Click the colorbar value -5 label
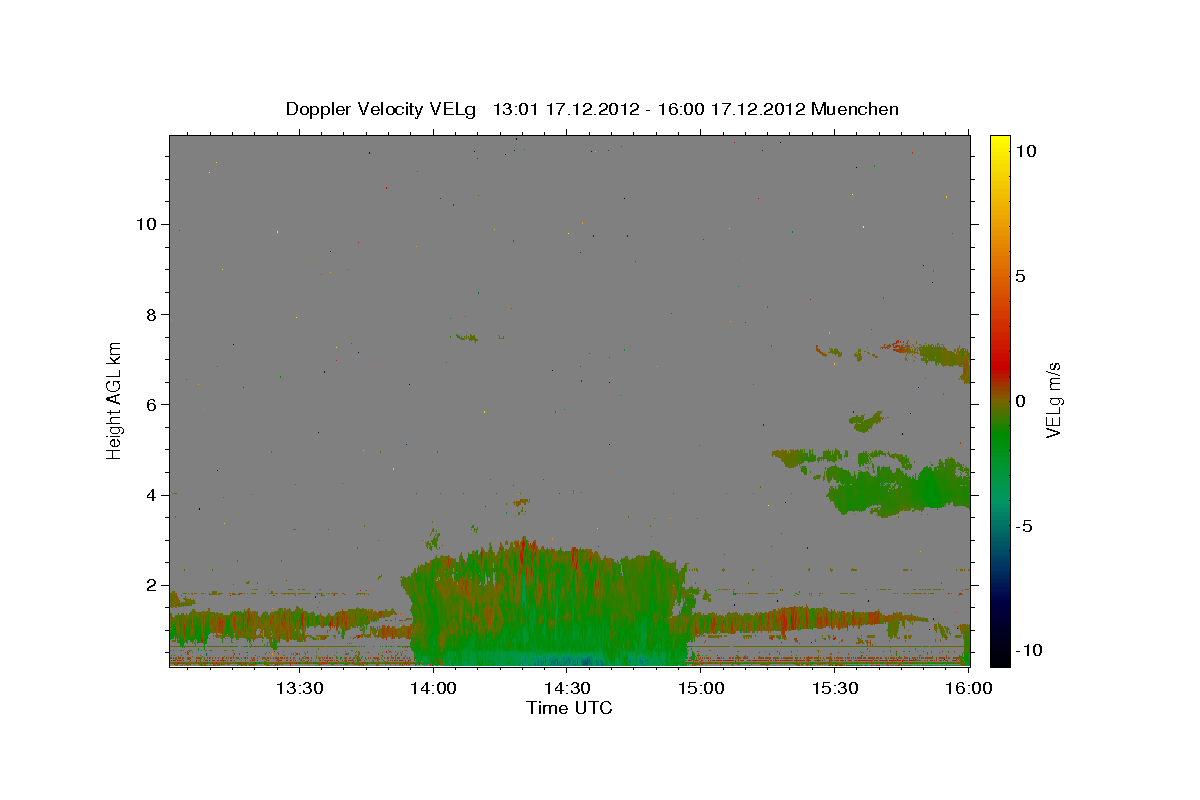Screen dimensions: 1200x800 (1023, 526)
